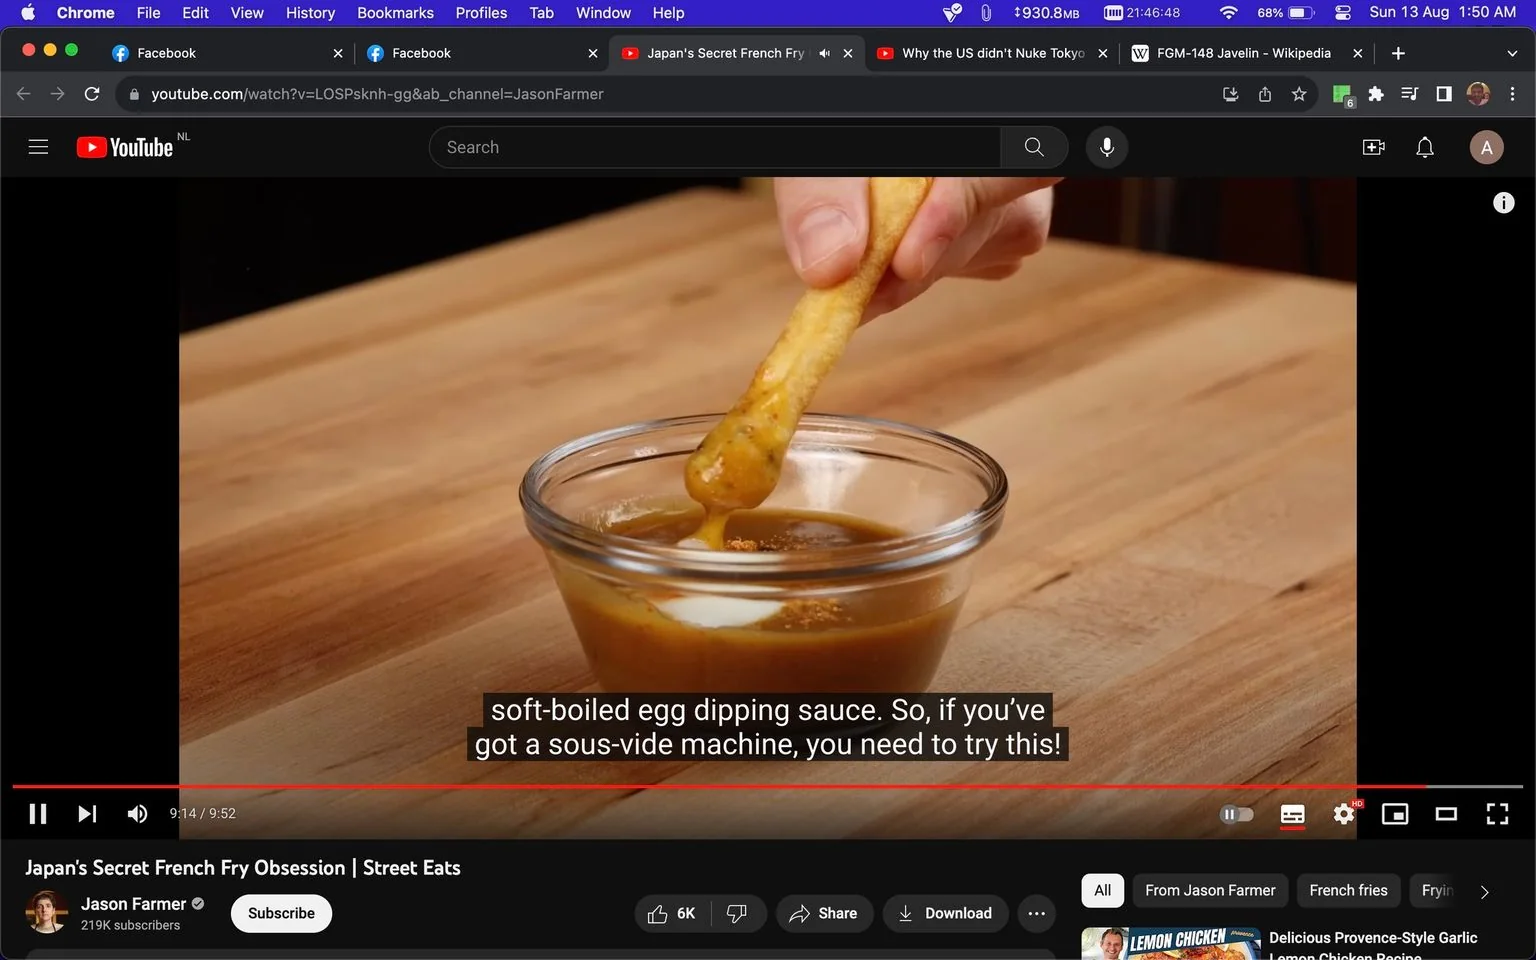
Task: Enter fullscreen mode
Action: (x=1497, y=814)
